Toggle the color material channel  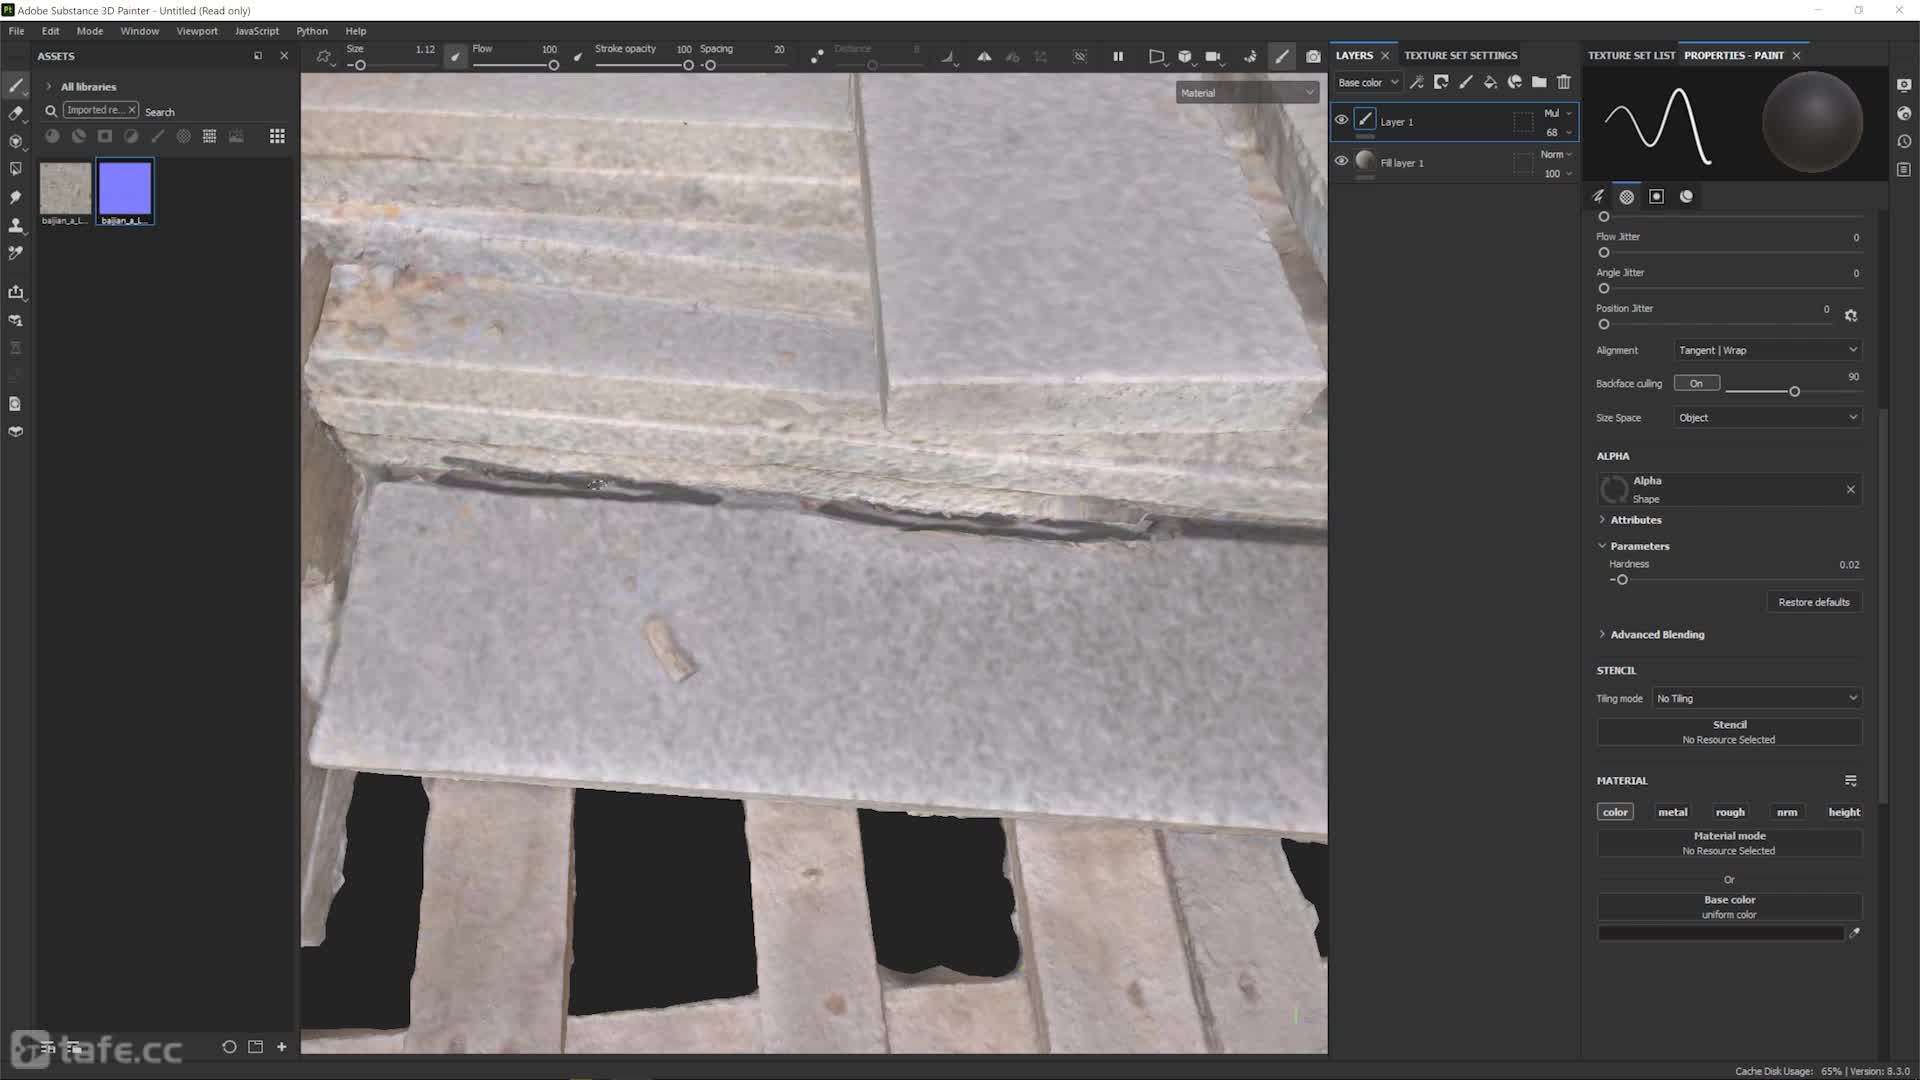point(1615,812)
